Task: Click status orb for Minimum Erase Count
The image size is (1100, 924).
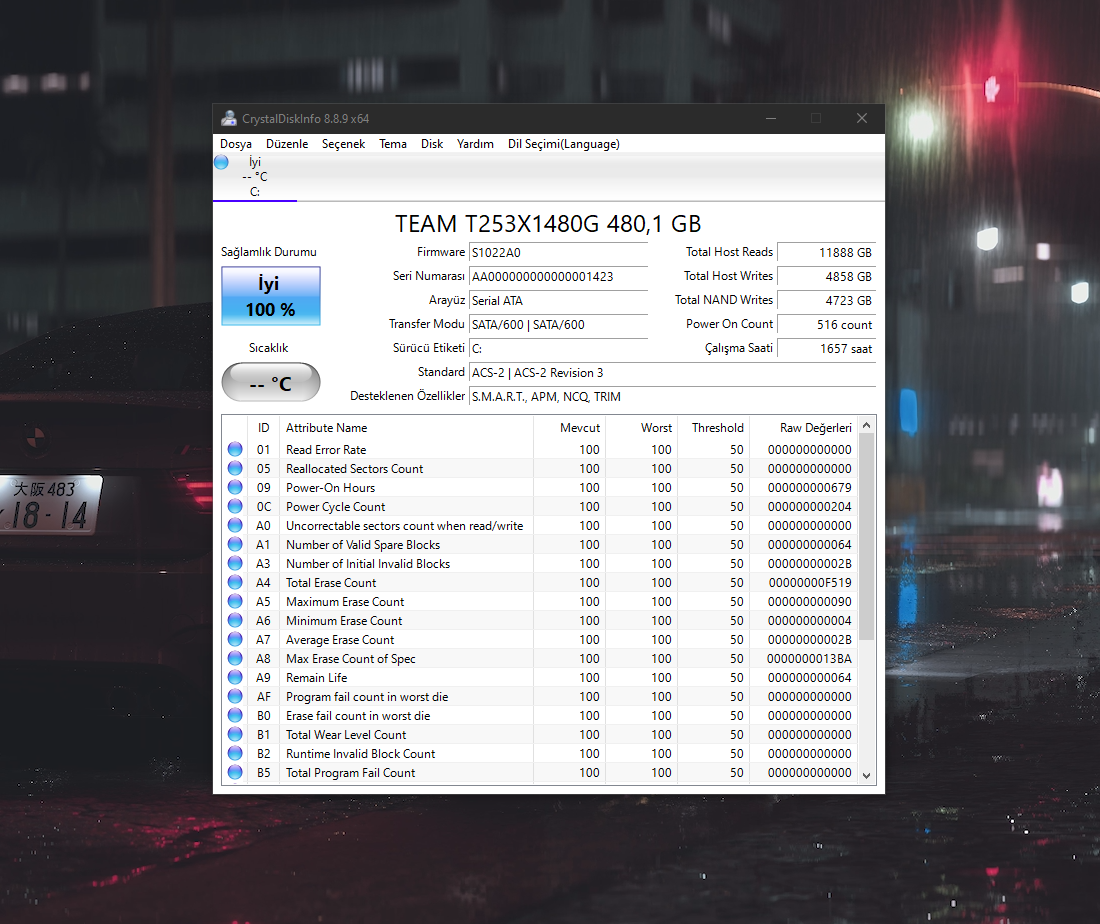Action: 235,620
